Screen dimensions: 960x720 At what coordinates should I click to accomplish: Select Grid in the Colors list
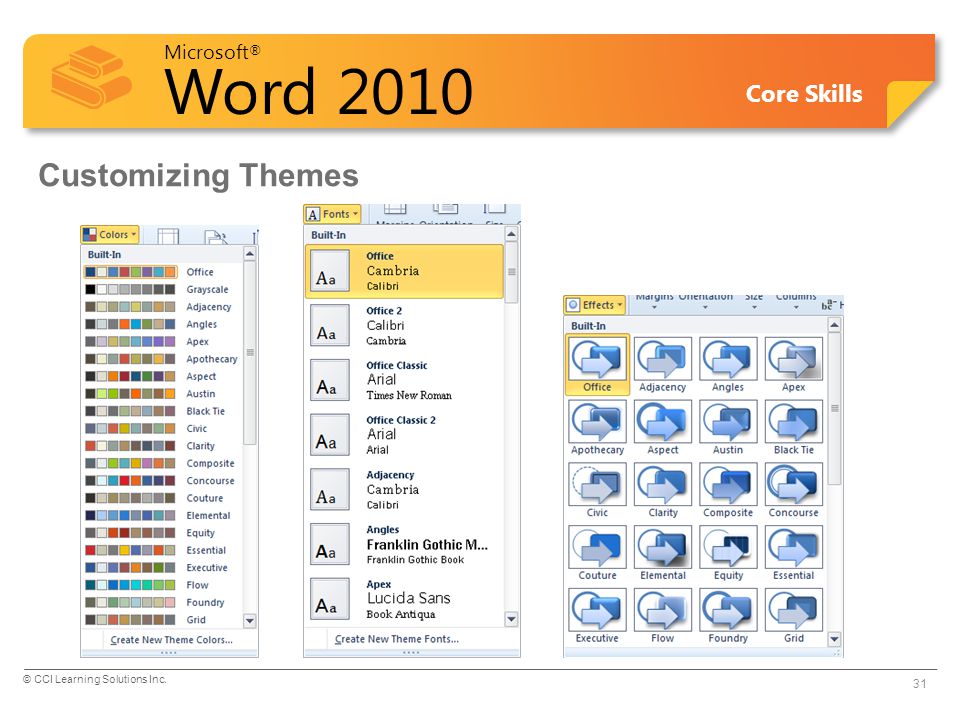[x=196, y=620]
